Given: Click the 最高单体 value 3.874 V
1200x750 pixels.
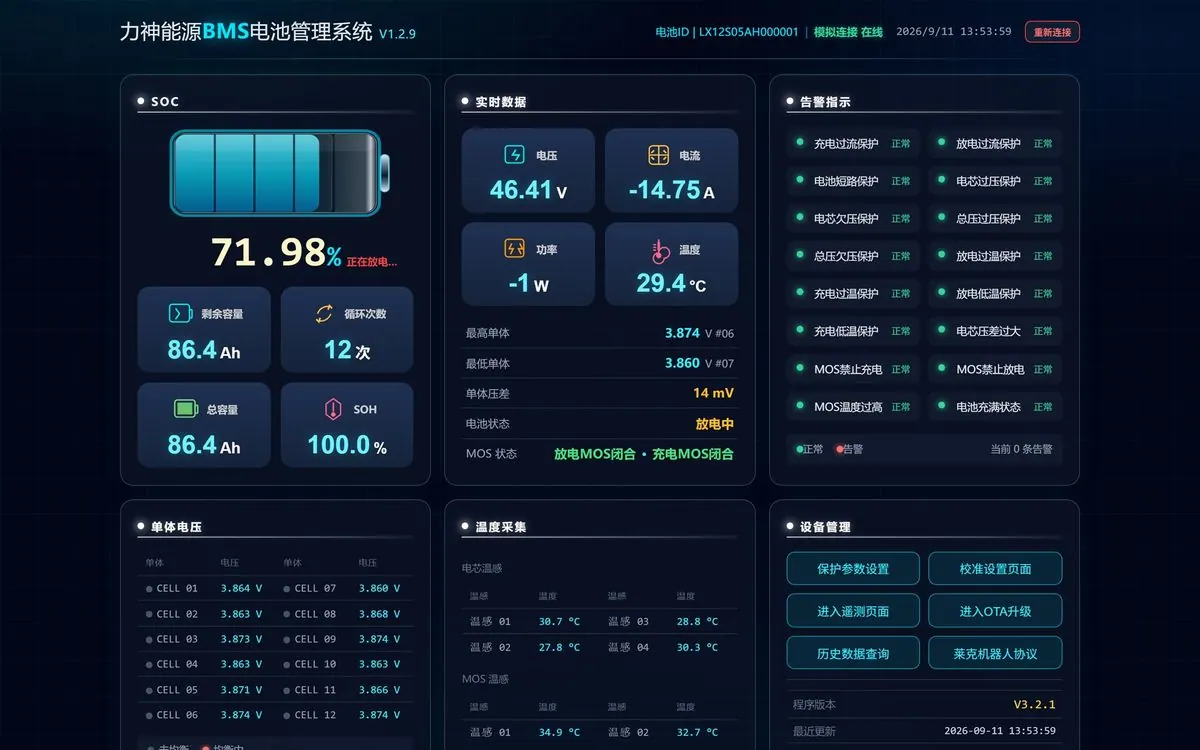Looking at the screenshot, I should [699, 333].
